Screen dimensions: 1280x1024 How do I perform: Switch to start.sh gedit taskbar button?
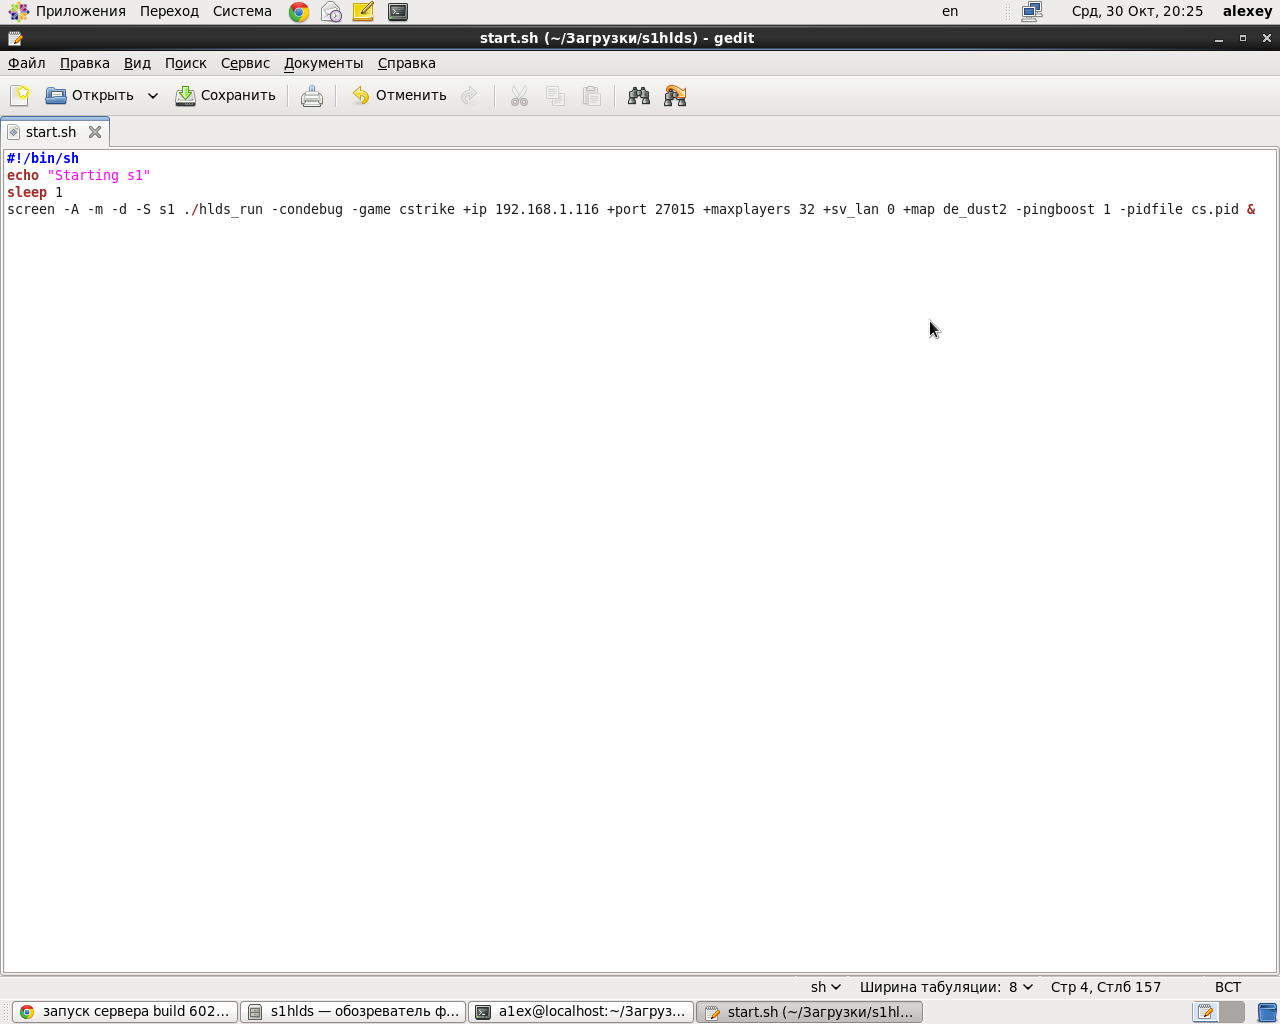[x=809, y=1012]
